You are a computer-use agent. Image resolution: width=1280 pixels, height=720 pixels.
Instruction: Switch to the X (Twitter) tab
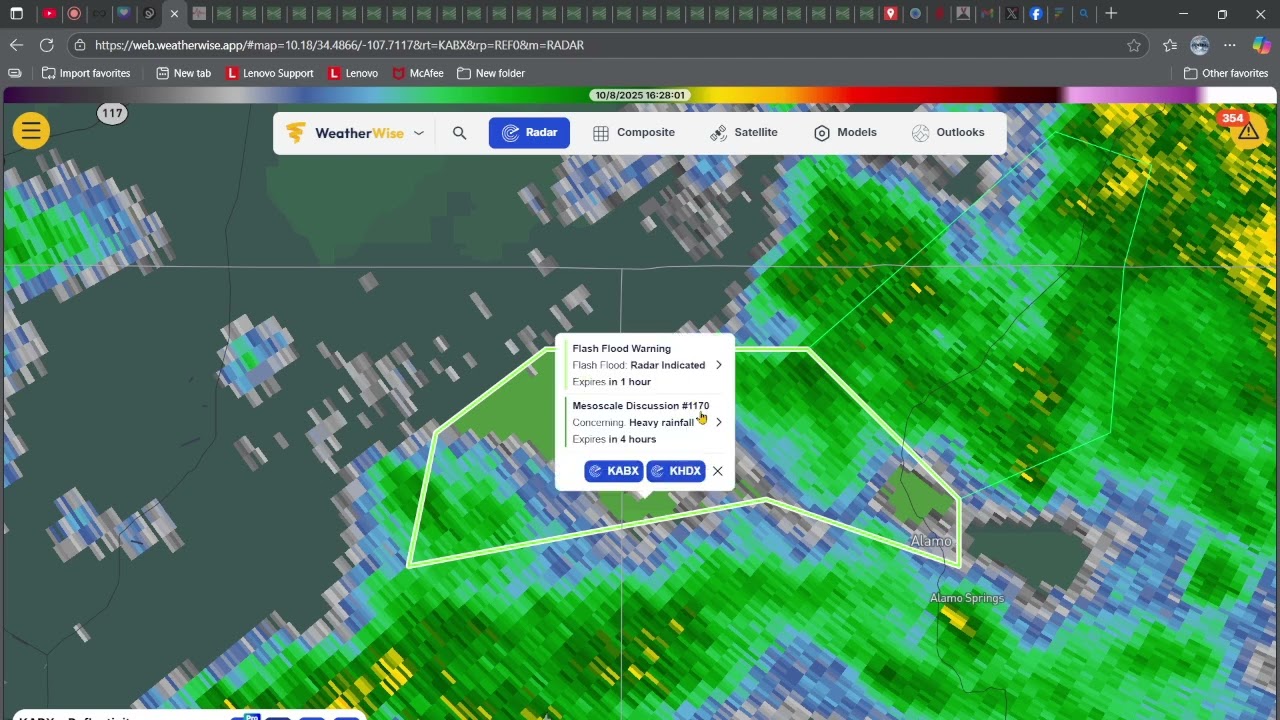pyautogui.click(x=1011, y=14)
